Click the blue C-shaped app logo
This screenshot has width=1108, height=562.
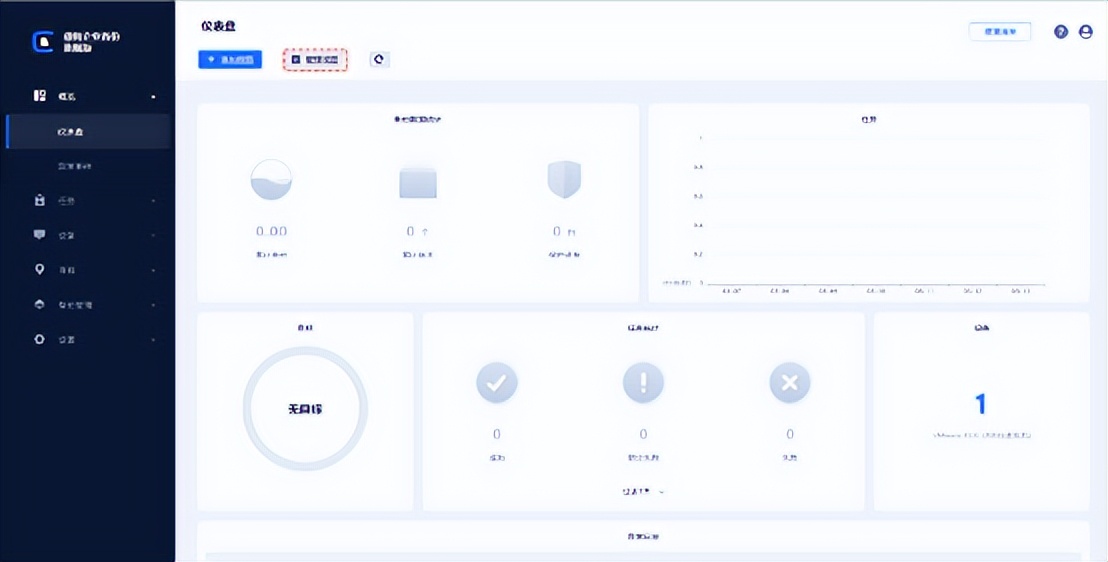click(43, 42)
